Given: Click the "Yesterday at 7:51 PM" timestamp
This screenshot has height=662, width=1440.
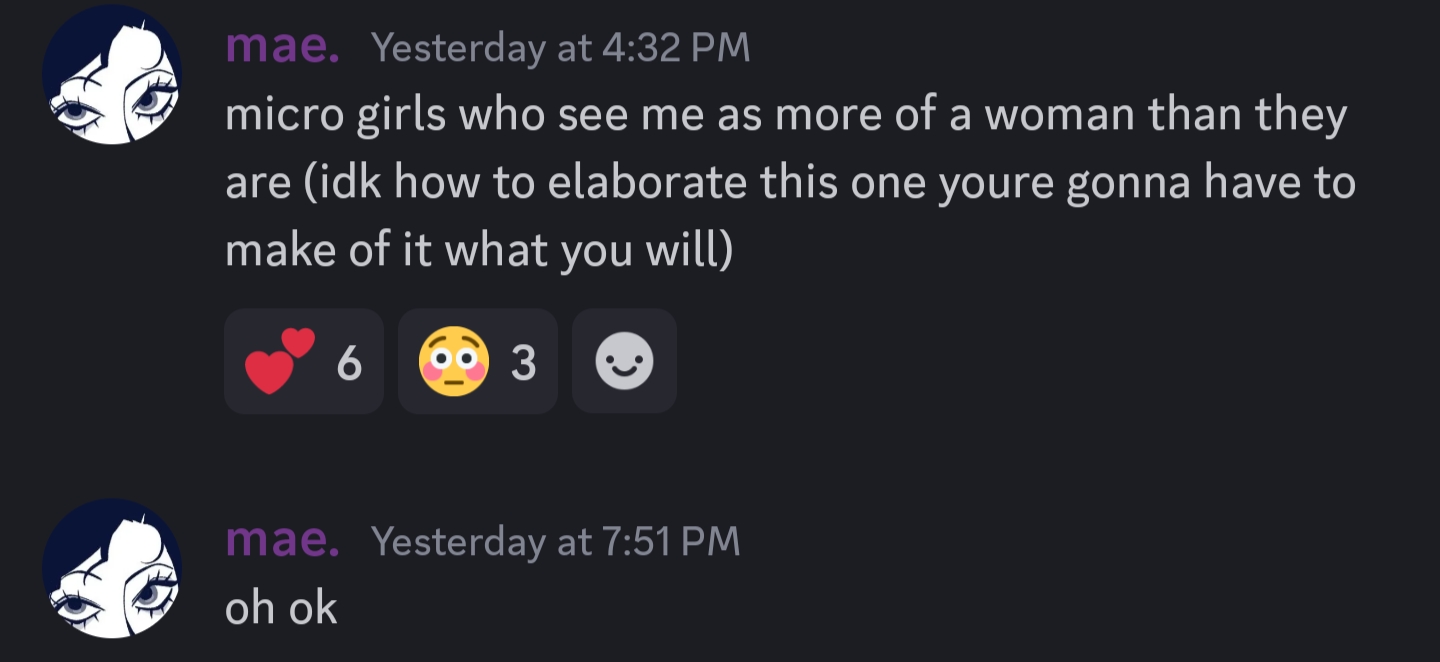Looking at the screenshot, I should [555, 541].
